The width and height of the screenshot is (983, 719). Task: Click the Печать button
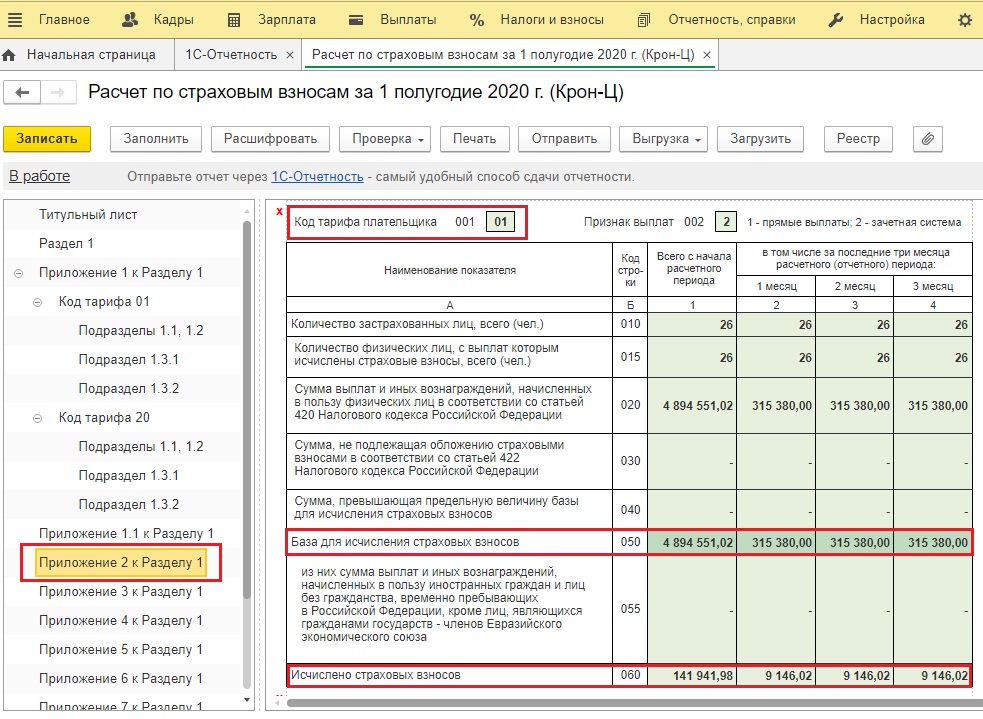point(475,139)
